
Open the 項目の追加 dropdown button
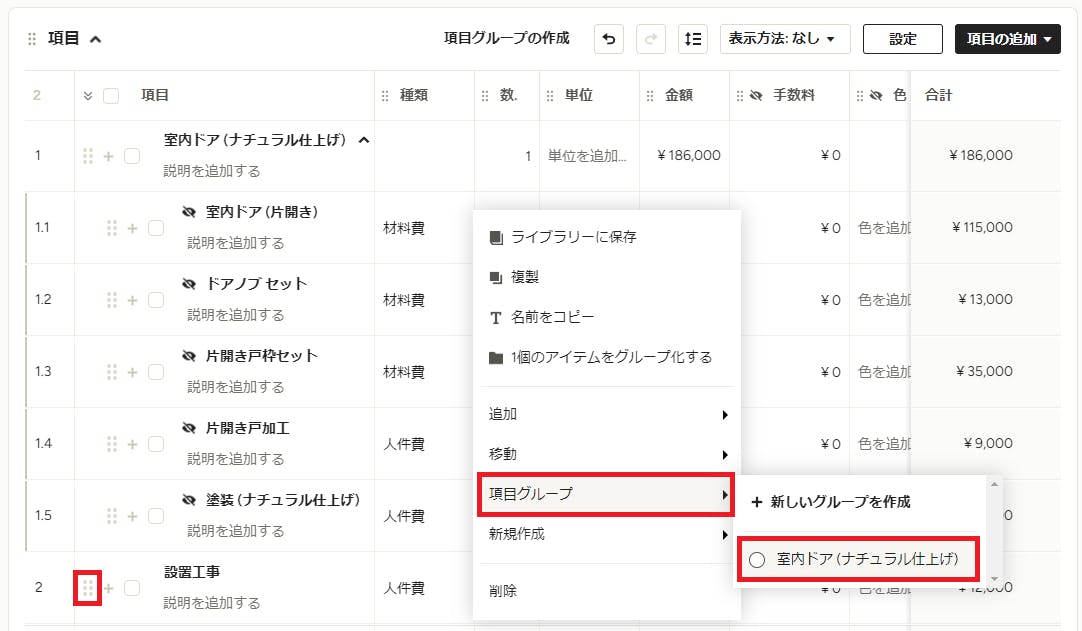[x=1007, y=39]
